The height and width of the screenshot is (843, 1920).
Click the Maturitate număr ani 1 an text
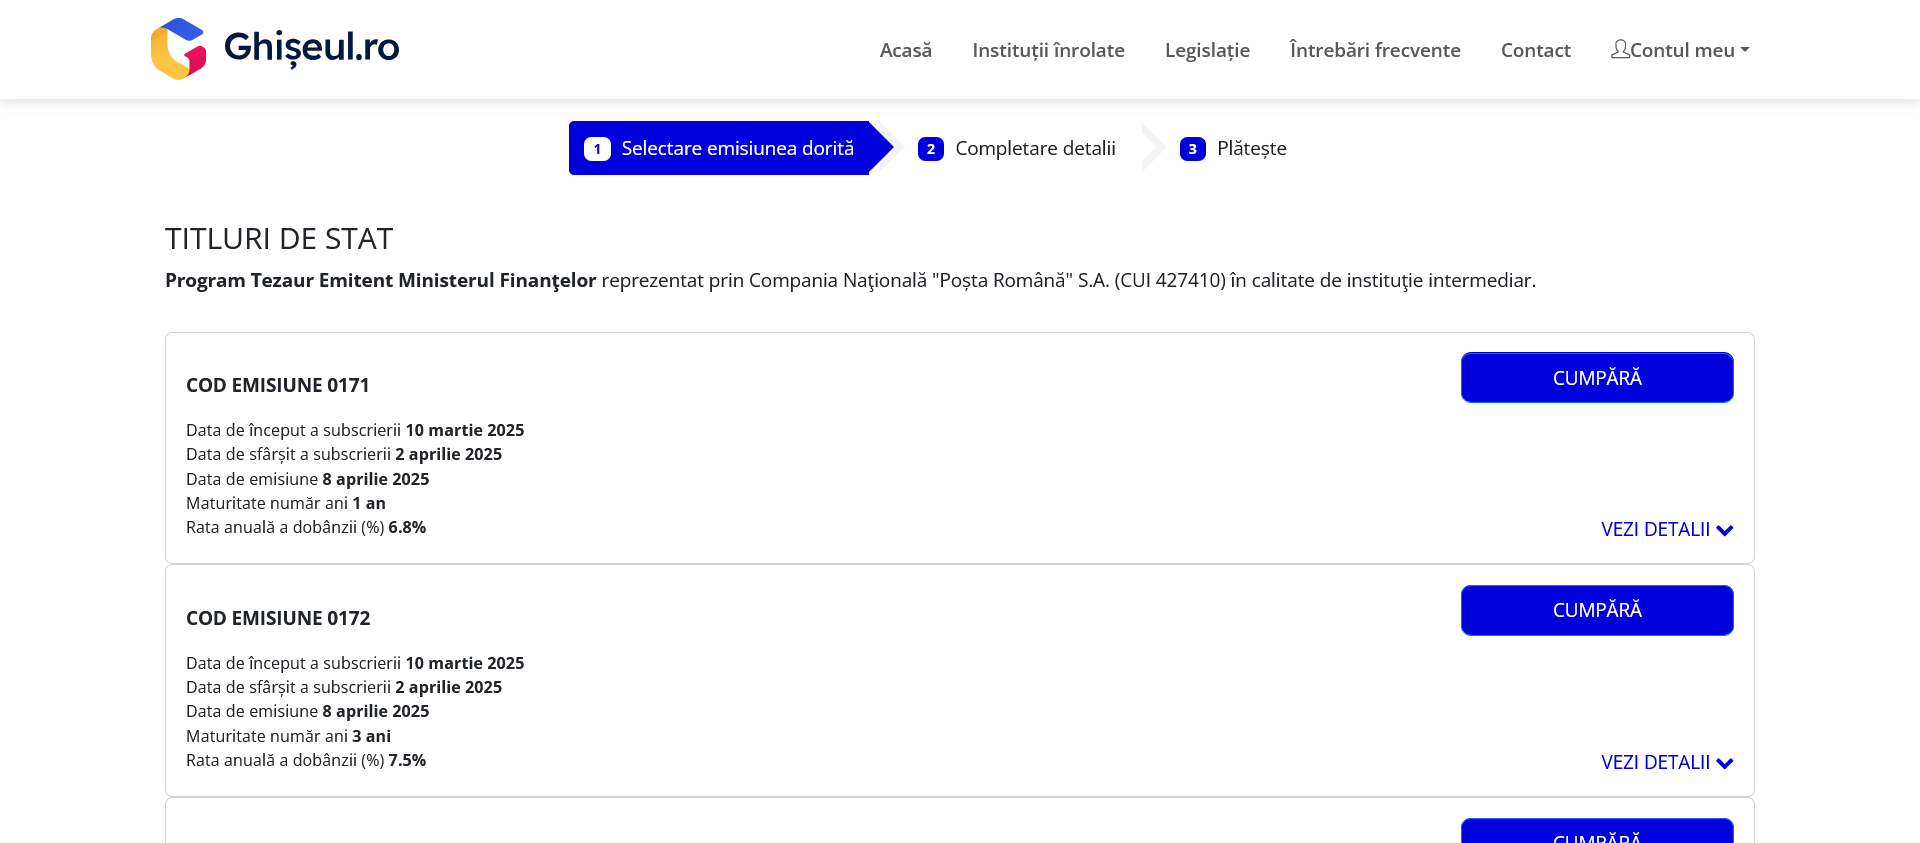(286, 503)
